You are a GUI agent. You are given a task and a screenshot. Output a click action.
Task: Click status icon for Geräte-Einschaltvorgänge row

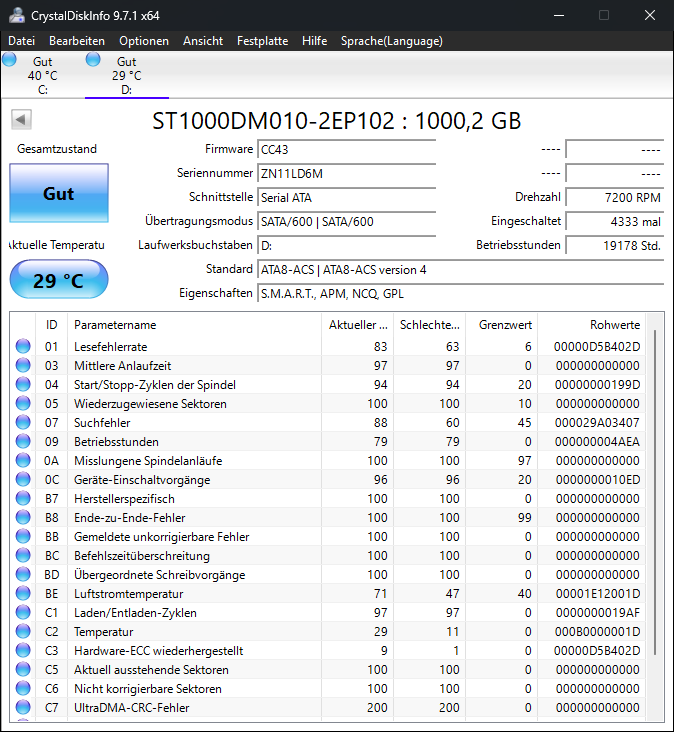pyautogui.click(x=23, y=479)
